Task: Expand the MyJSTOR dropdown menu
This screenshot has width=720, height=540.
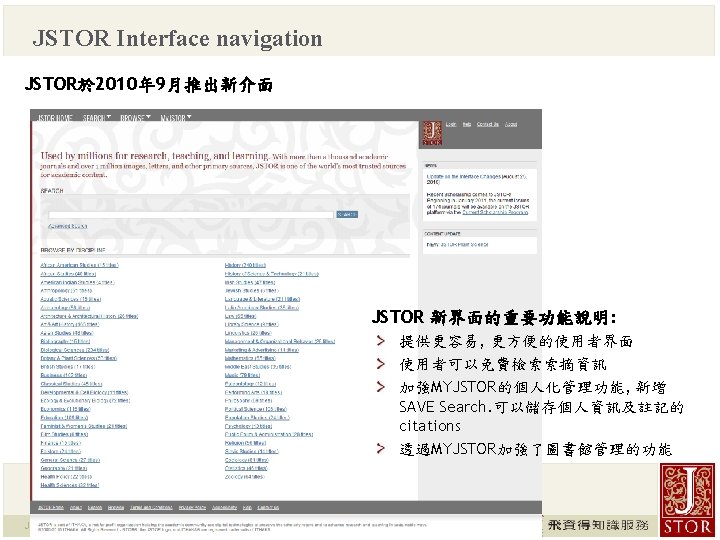Action: [176, 118]
